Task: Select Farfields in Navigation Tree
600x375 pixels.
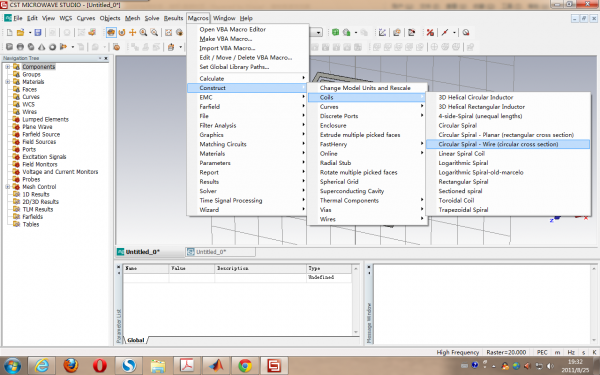Action: (33, 217)
